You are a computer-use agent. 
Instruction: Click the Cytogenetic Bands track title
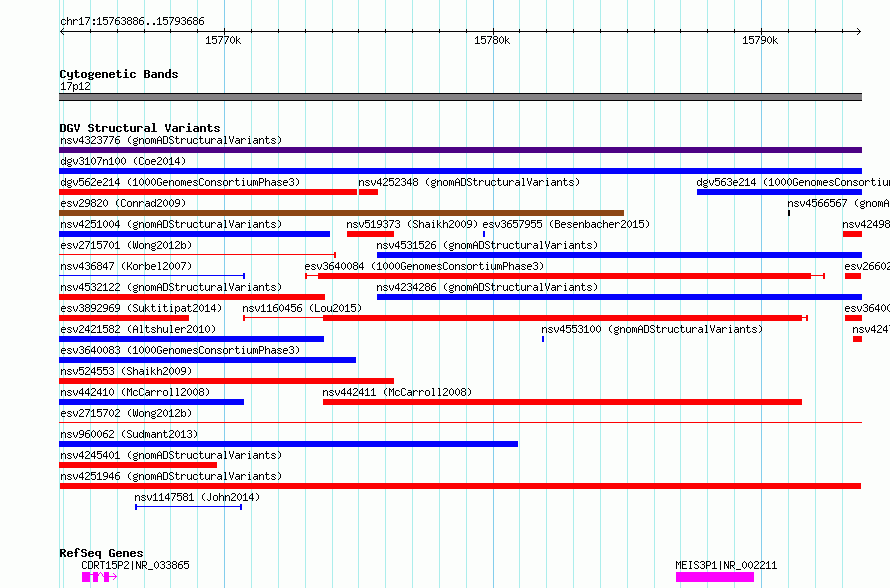119,74
